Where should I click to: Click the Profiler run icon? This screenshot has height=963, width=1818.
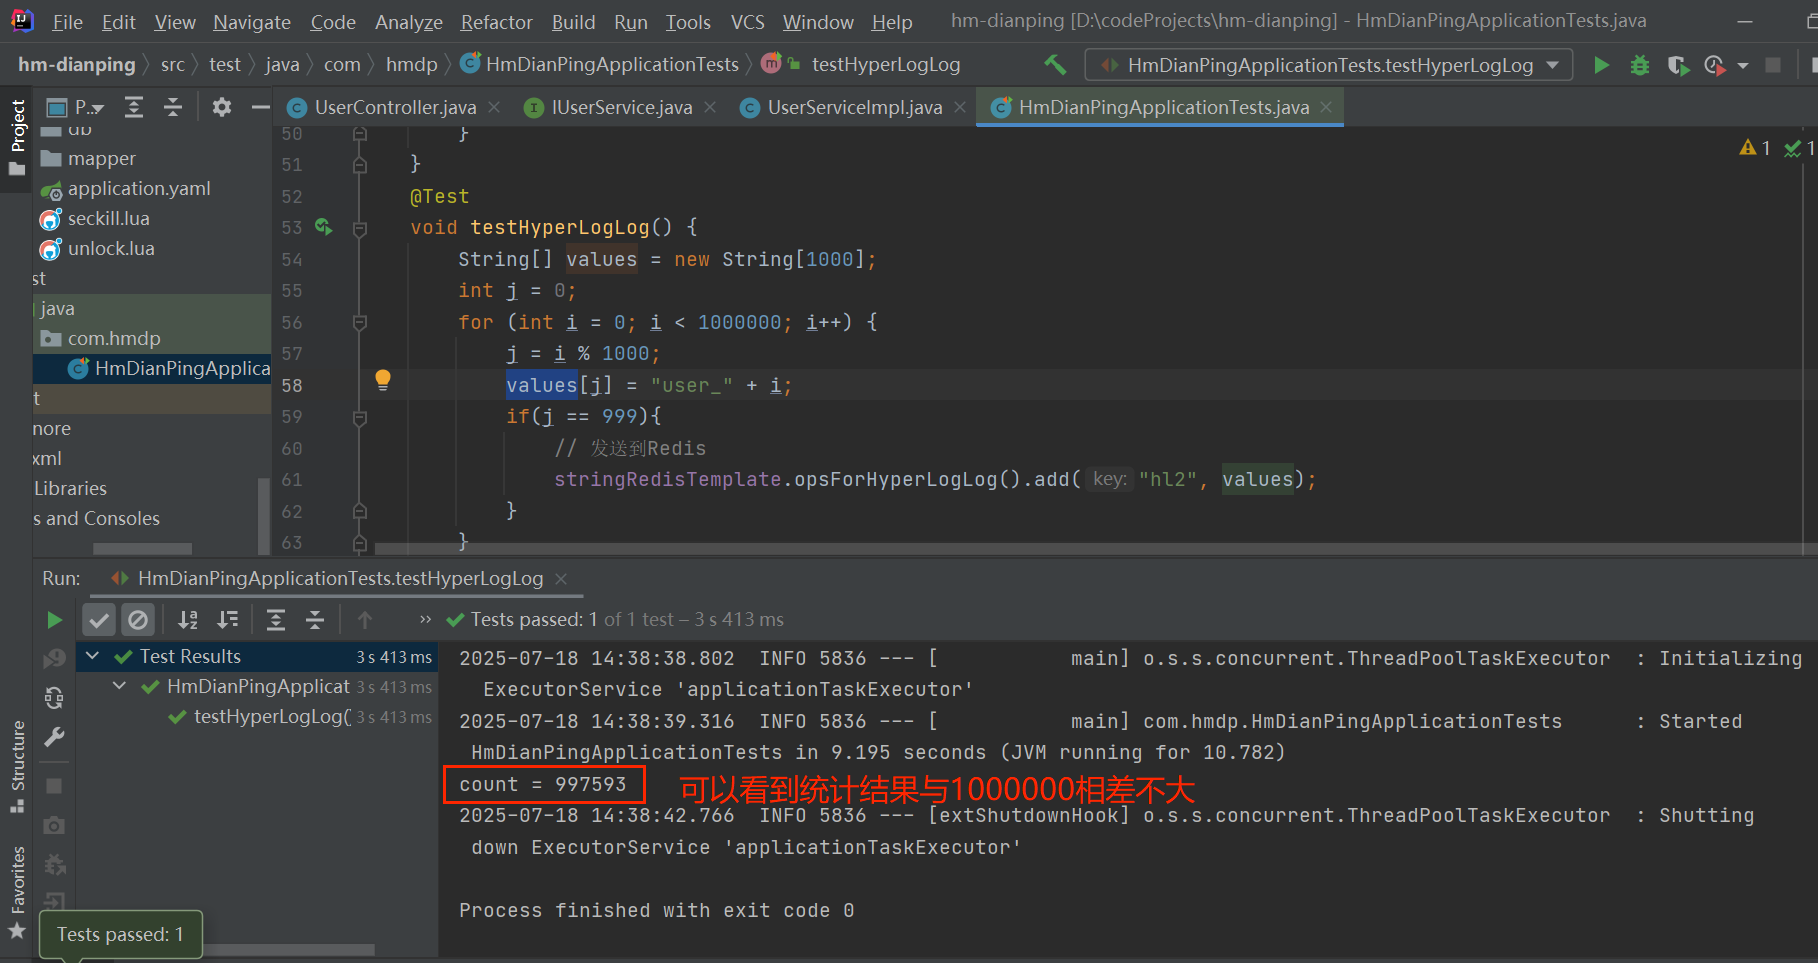[1715, 65]
